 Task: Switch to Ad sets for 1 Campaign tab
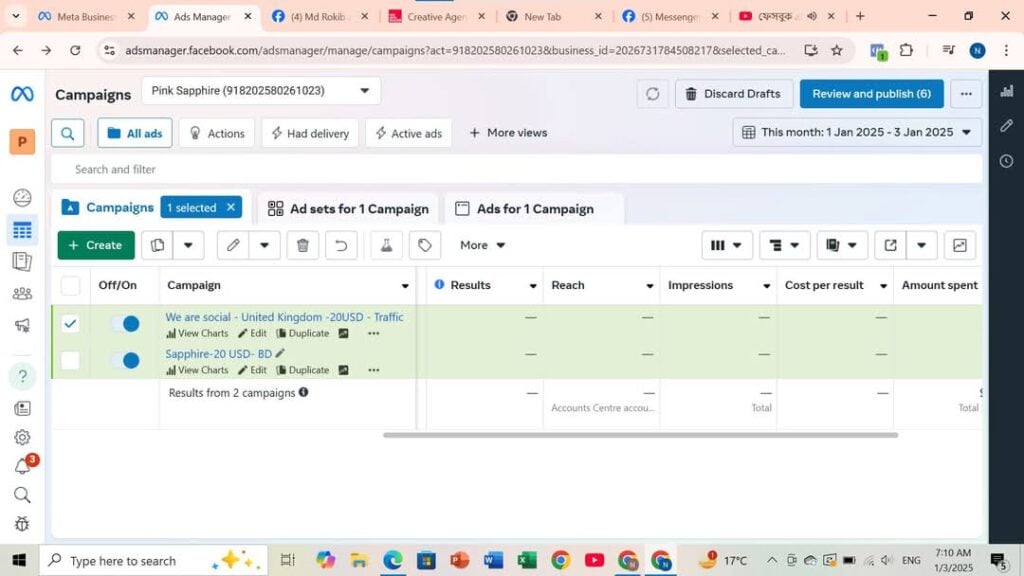[349, 209]
